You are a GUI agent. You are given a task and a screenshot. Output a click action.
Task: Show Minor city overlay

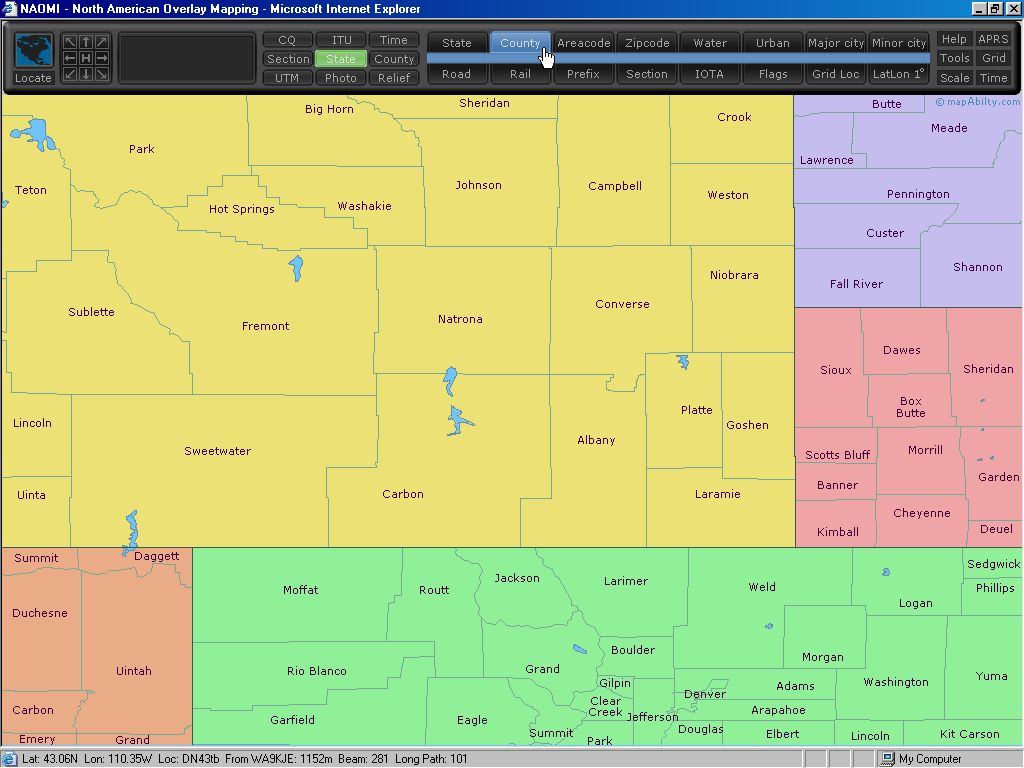(x=899, y=42)
